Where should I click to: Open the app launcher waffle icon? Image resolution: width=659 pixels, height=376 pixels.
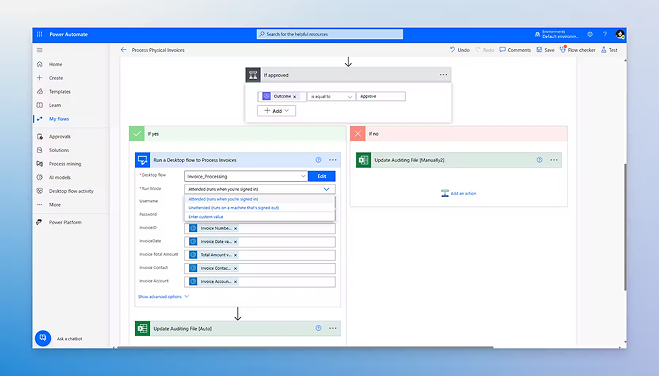coord(40,34)
